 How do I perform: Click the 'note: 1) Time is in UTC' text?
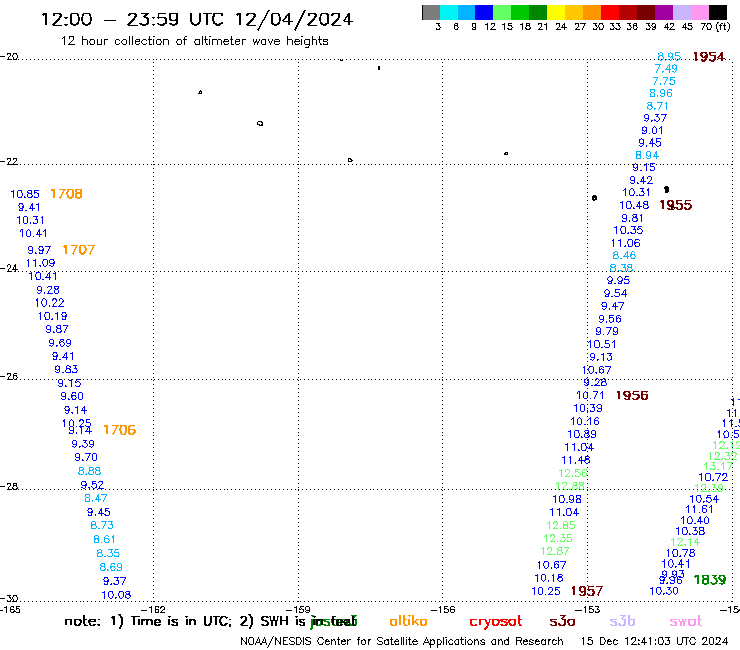[148, 621]
